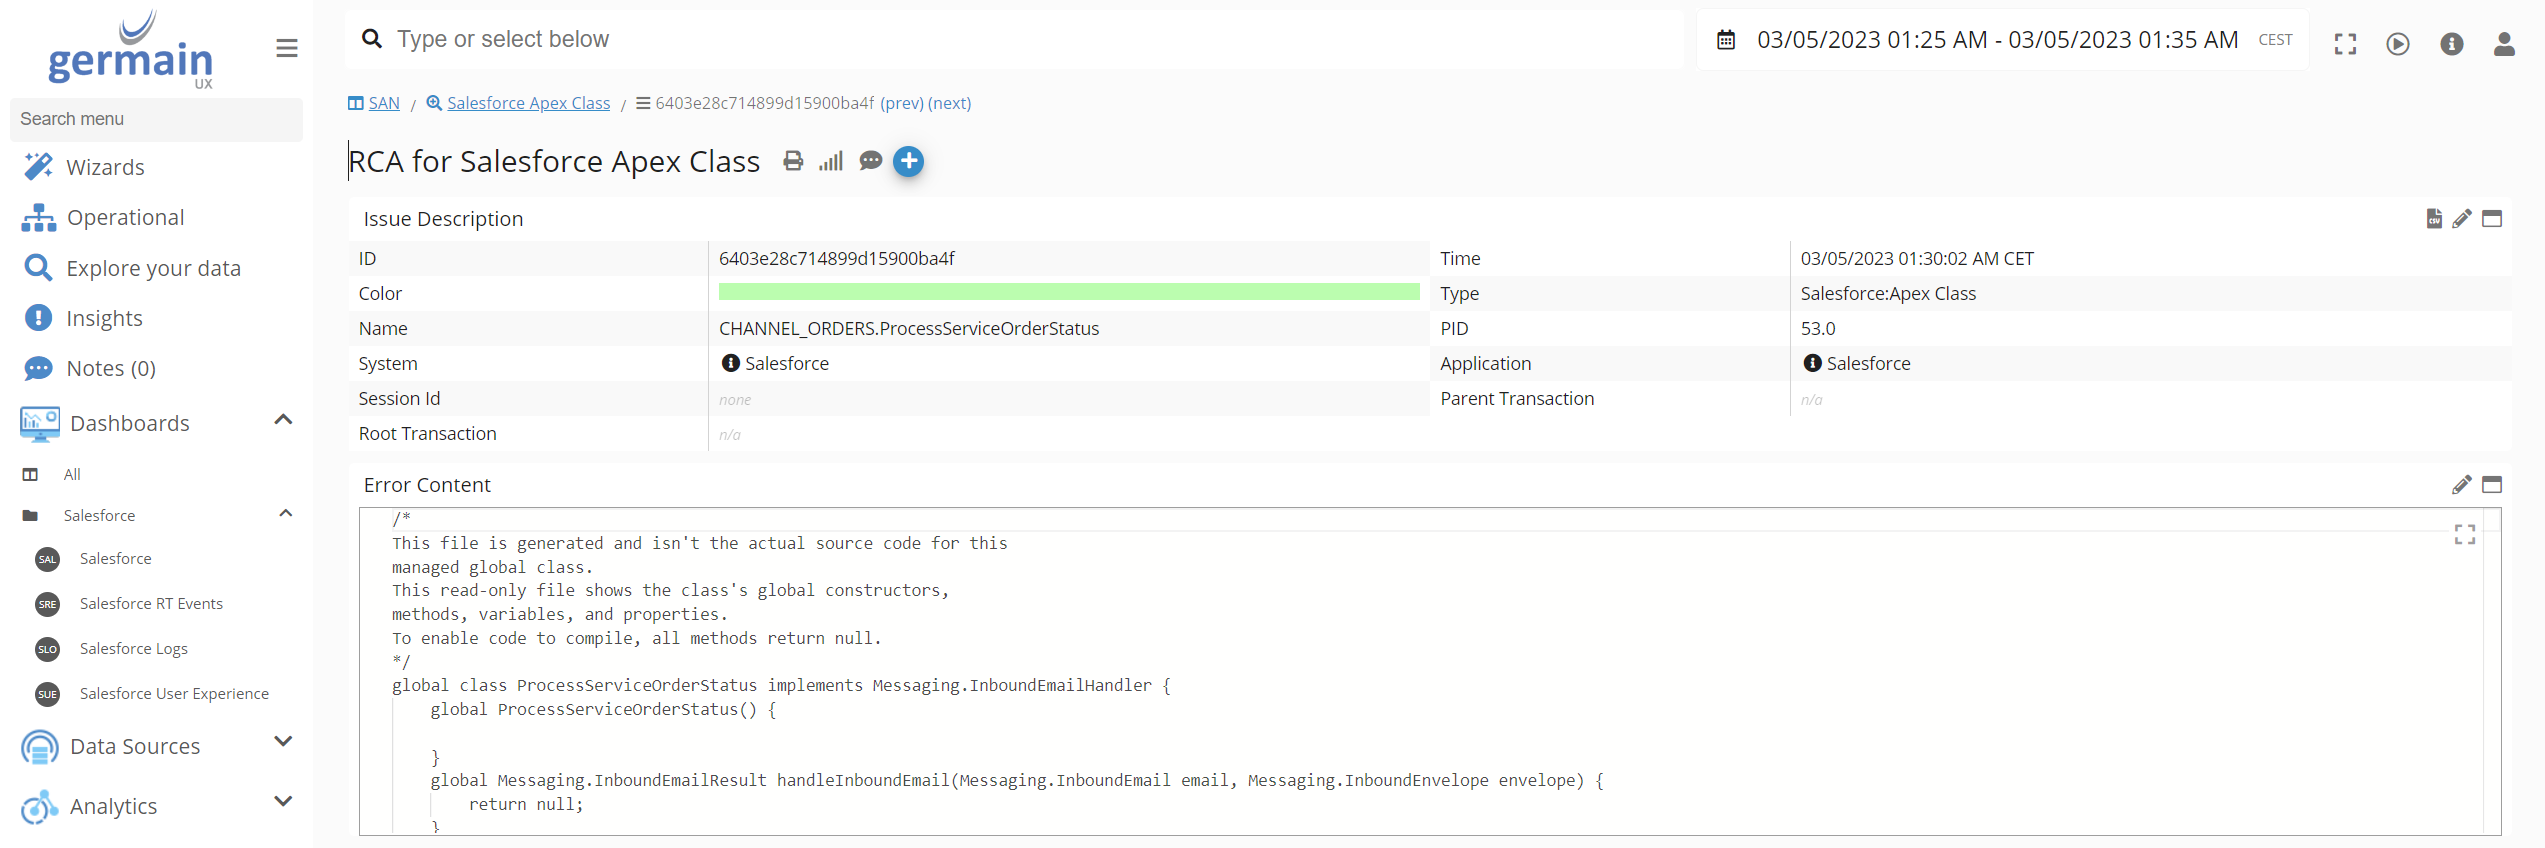Click the play icon in top bar
2545x848 pixels.
coord(2397,44)
